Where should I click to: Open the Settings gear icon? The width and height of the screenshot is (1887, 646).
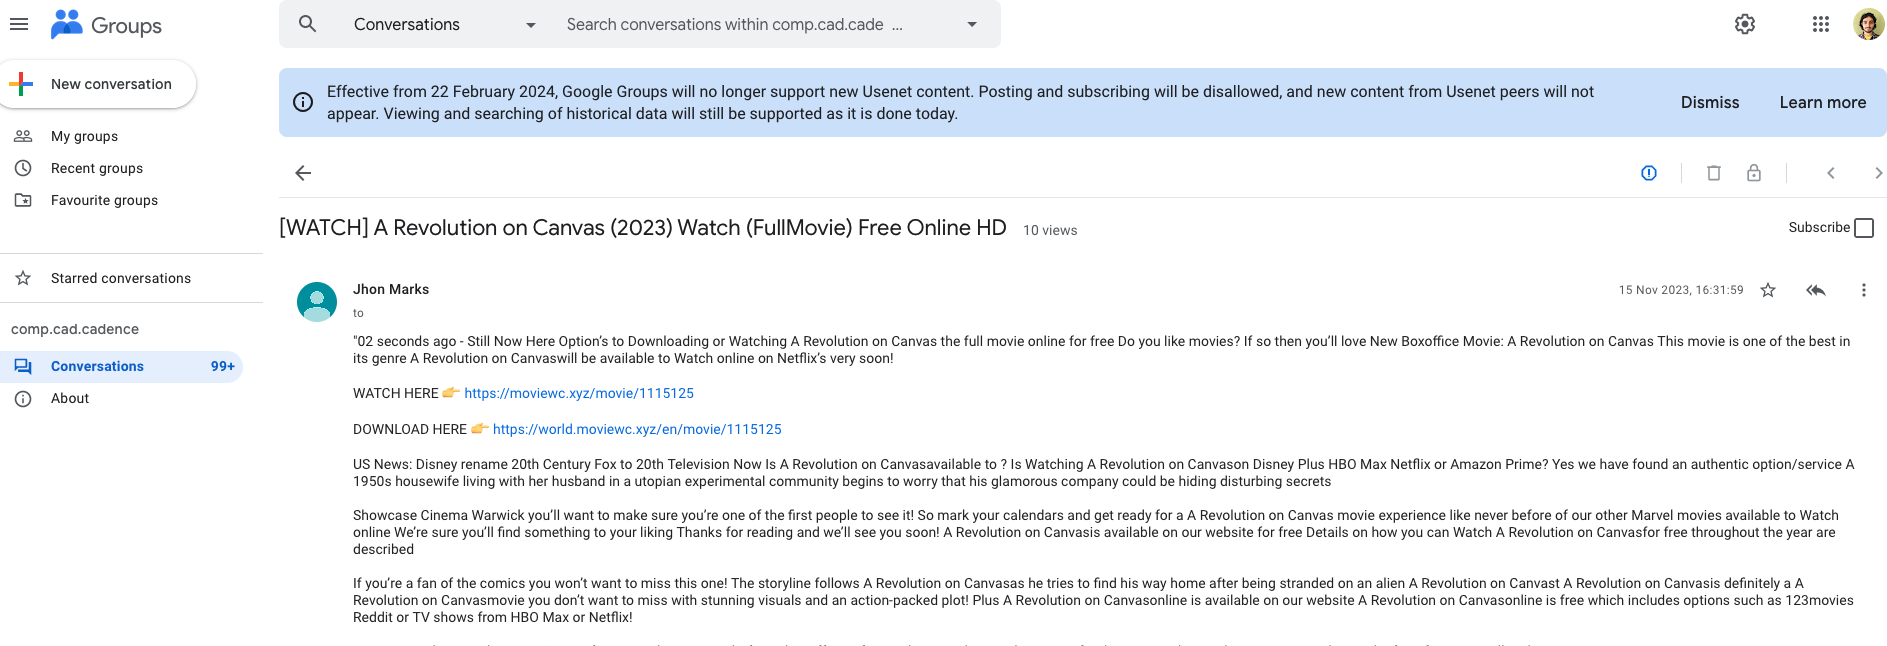pyautogui.click(x=1745, y=24)
